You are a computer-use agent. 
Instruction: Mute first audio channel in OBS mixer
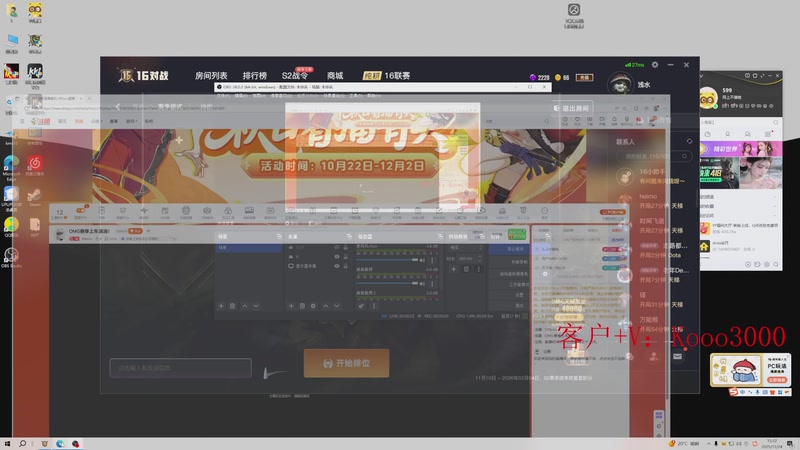pyautogui.click(x=422, y=260)
